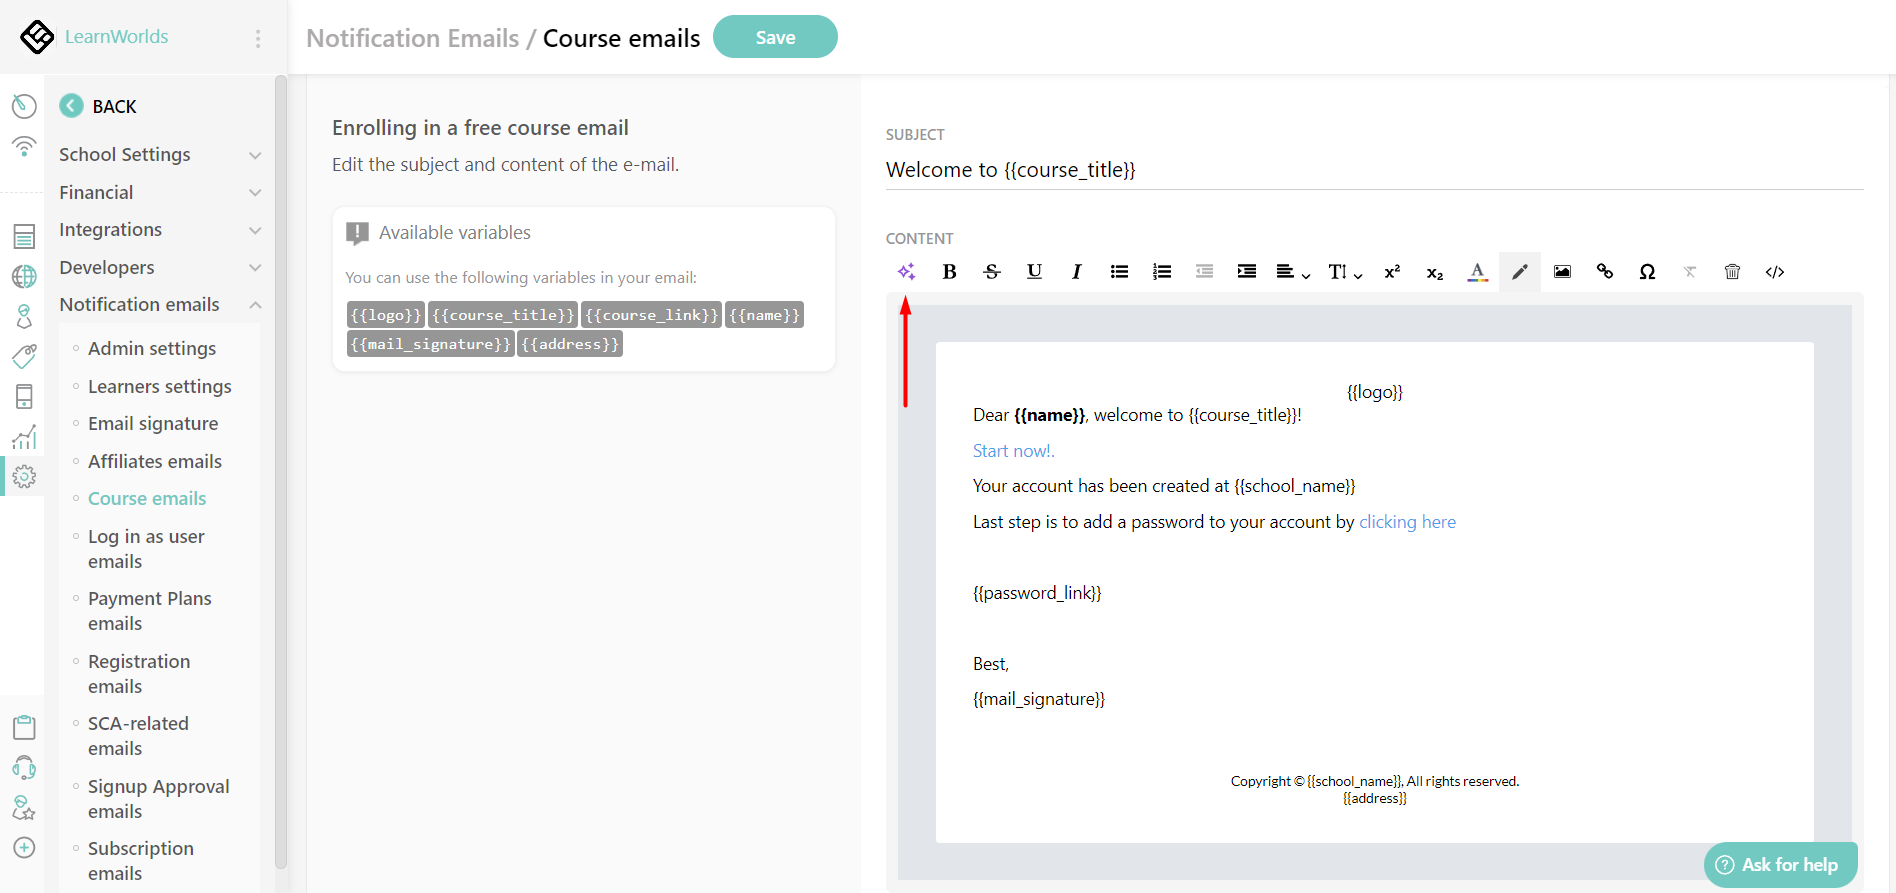Click the Save button
Image resolution: width=1896 pixels, height=893 pixels.
coord(775,37)
